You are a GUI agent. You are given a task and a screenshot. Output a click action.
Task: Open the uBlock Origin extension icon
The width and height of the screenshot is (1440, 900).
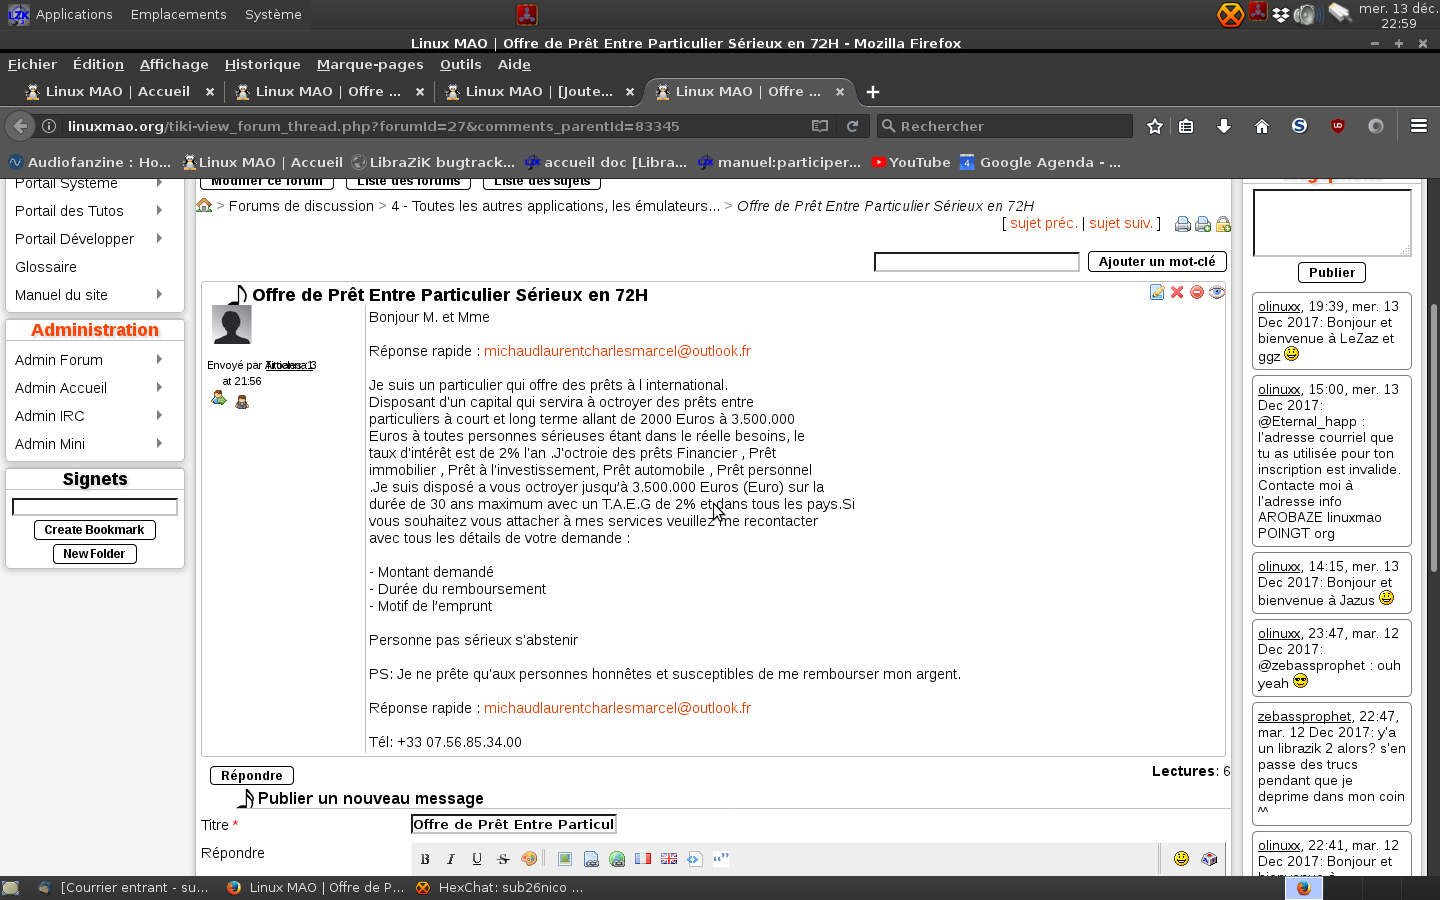(1337, 126)
